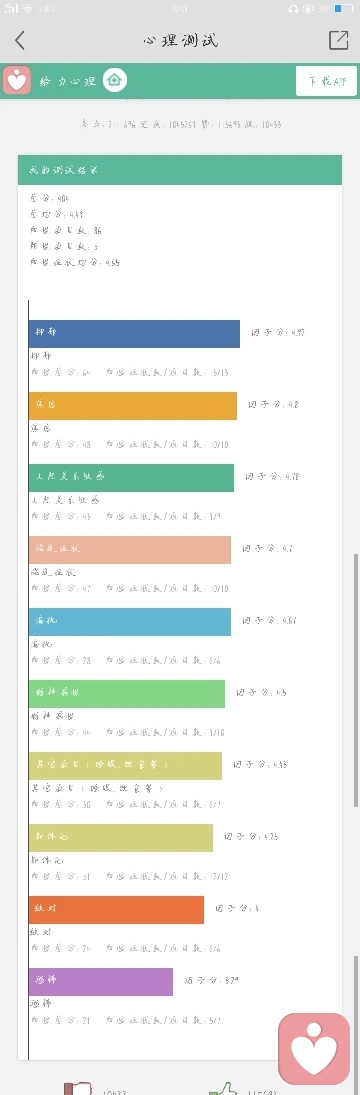Tap the headphone icon in status bar
Screen dimensions: 360x1095
click(x=296, y=9)
